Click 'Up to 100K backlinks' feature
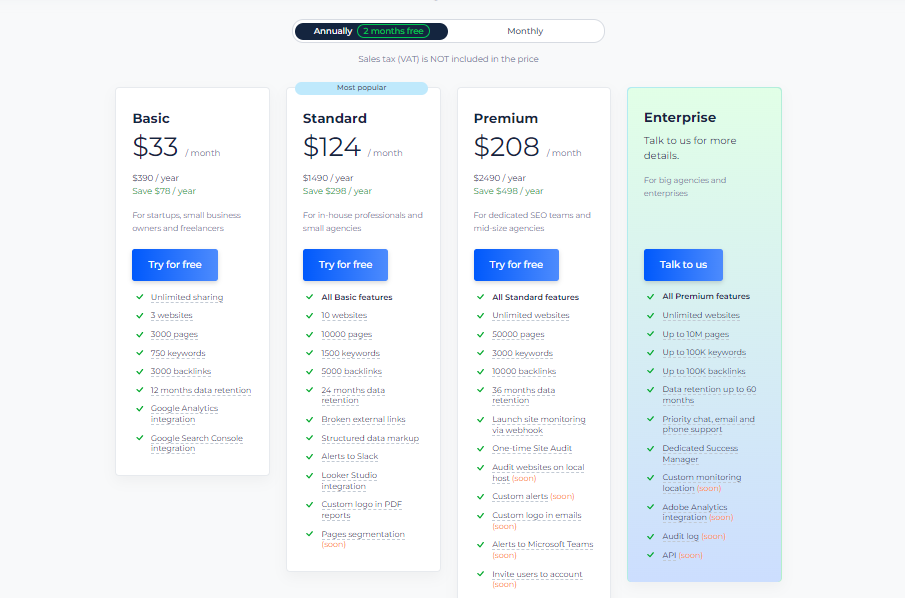 (x=704, y=371)
